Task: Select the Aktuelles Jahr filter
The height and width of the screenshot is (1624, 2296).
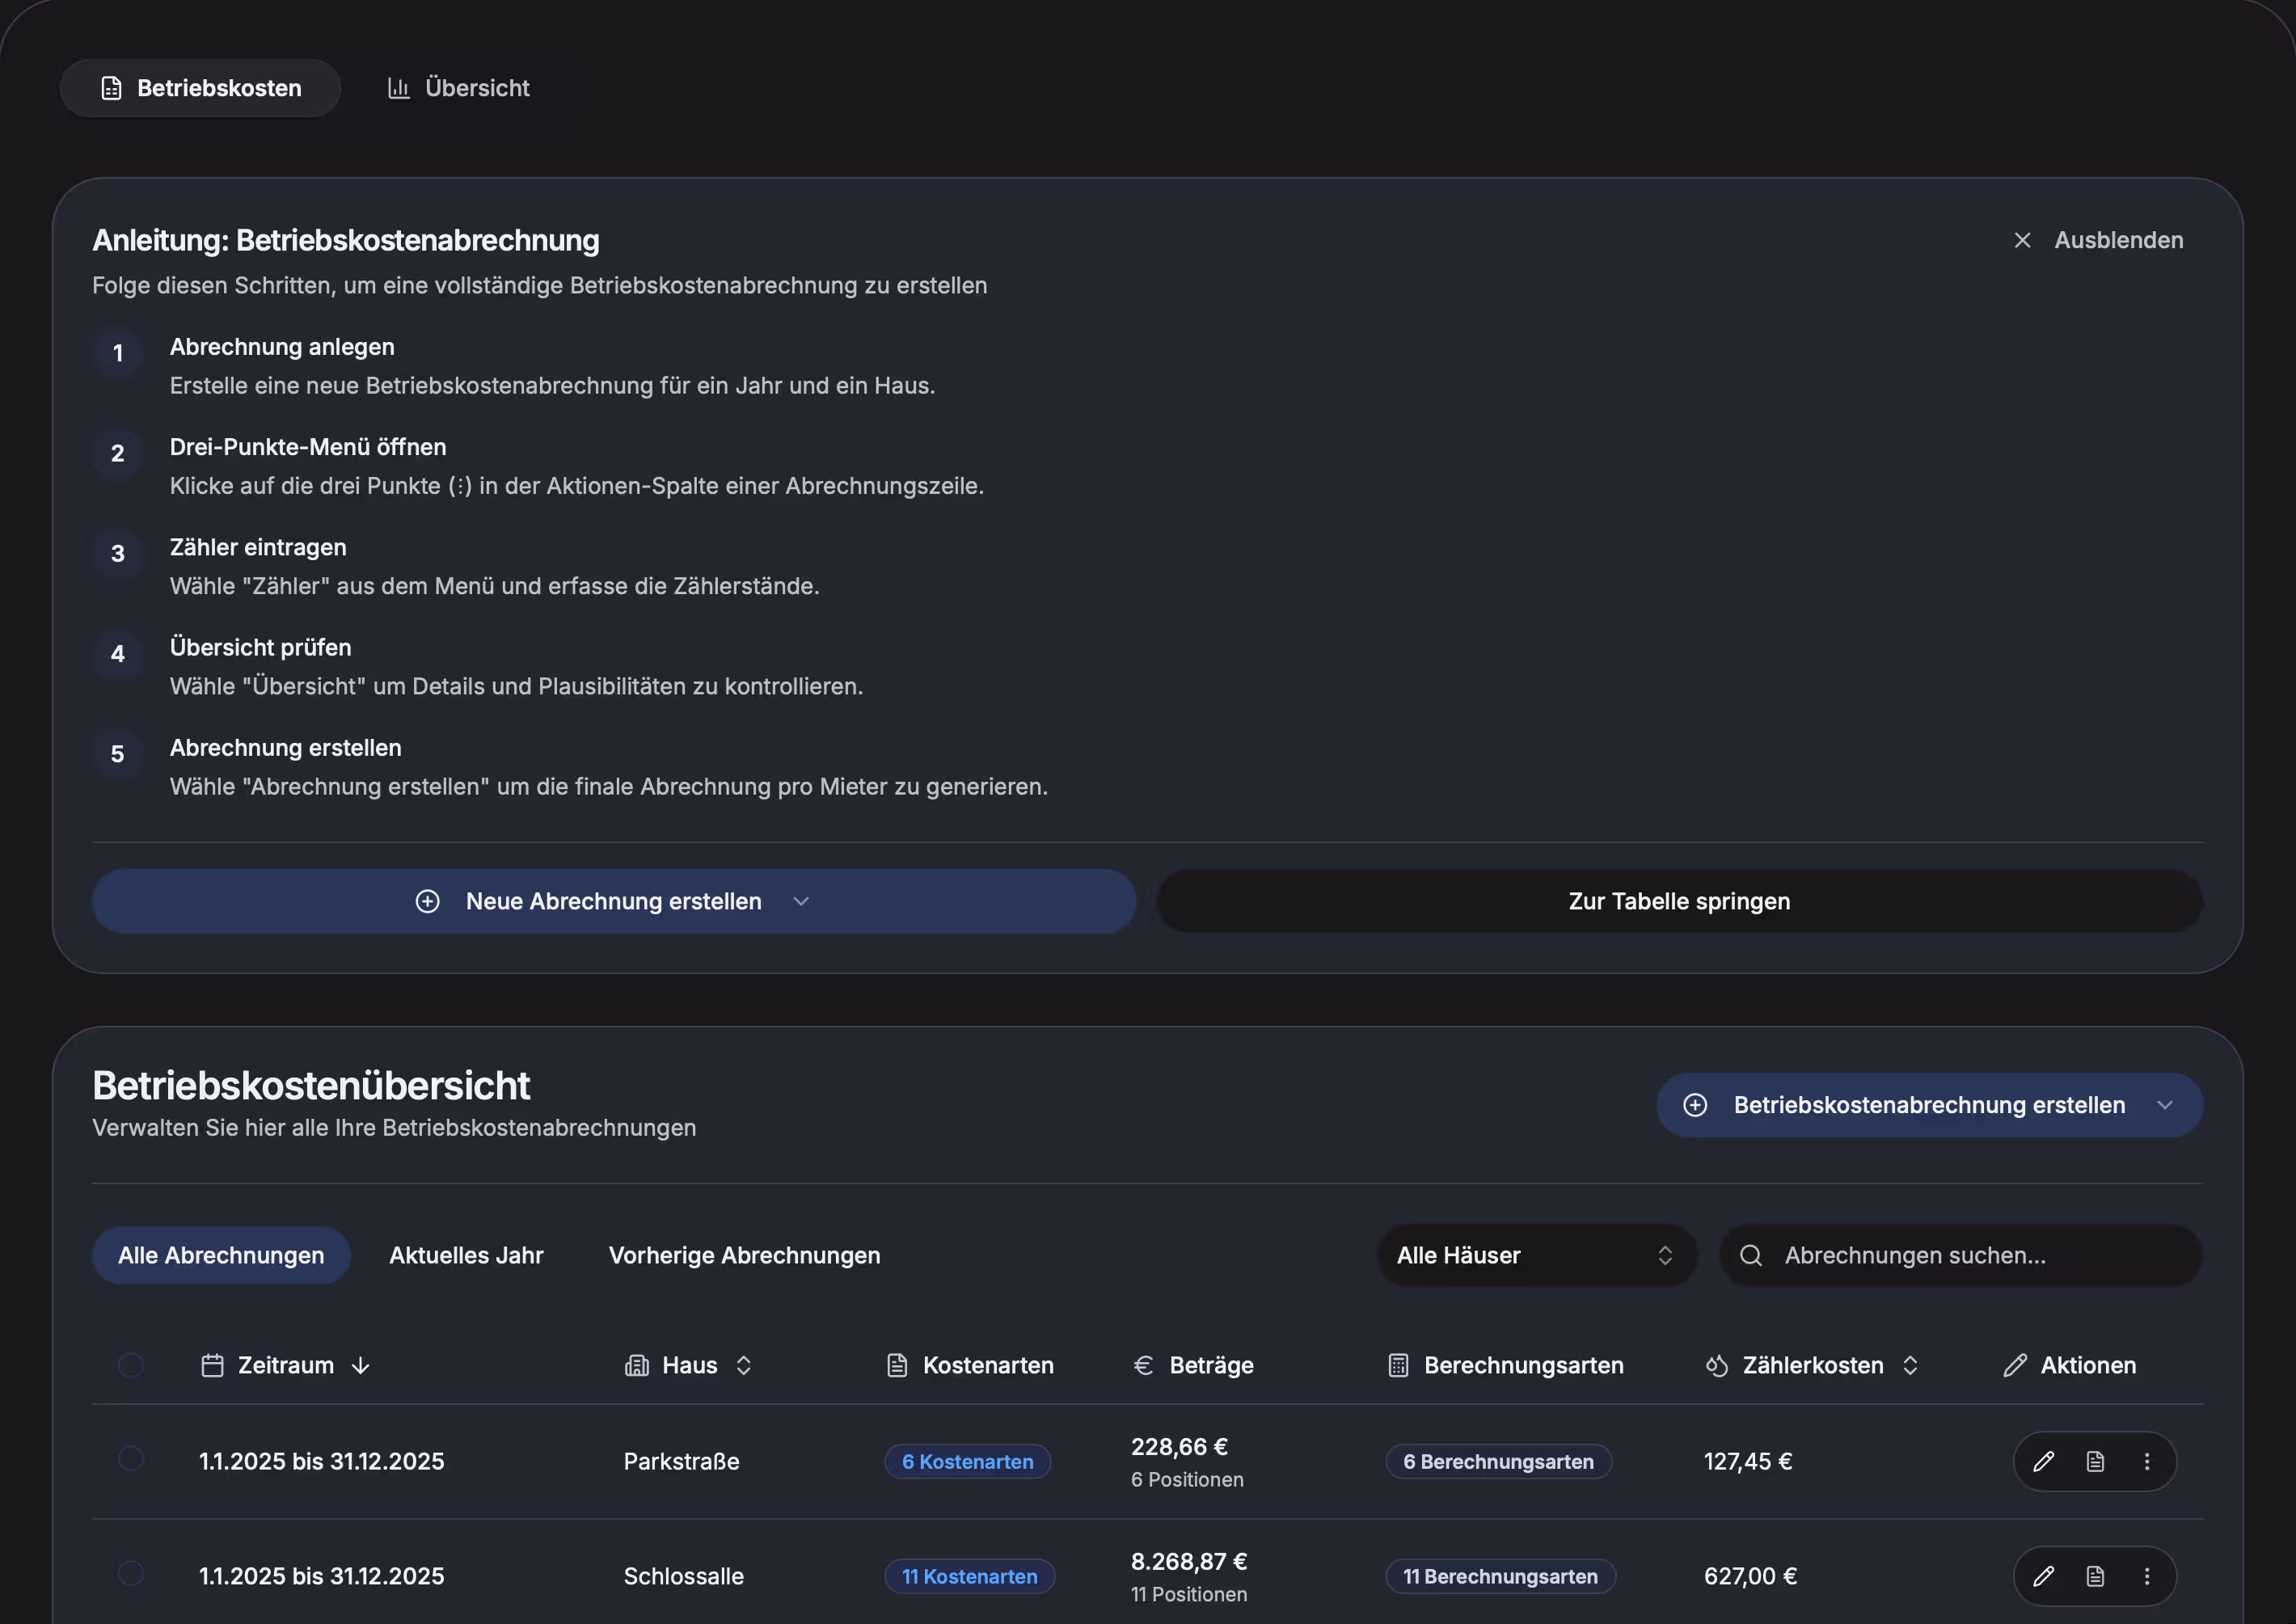Action: pyautogui.click(x=466, y=1255)
